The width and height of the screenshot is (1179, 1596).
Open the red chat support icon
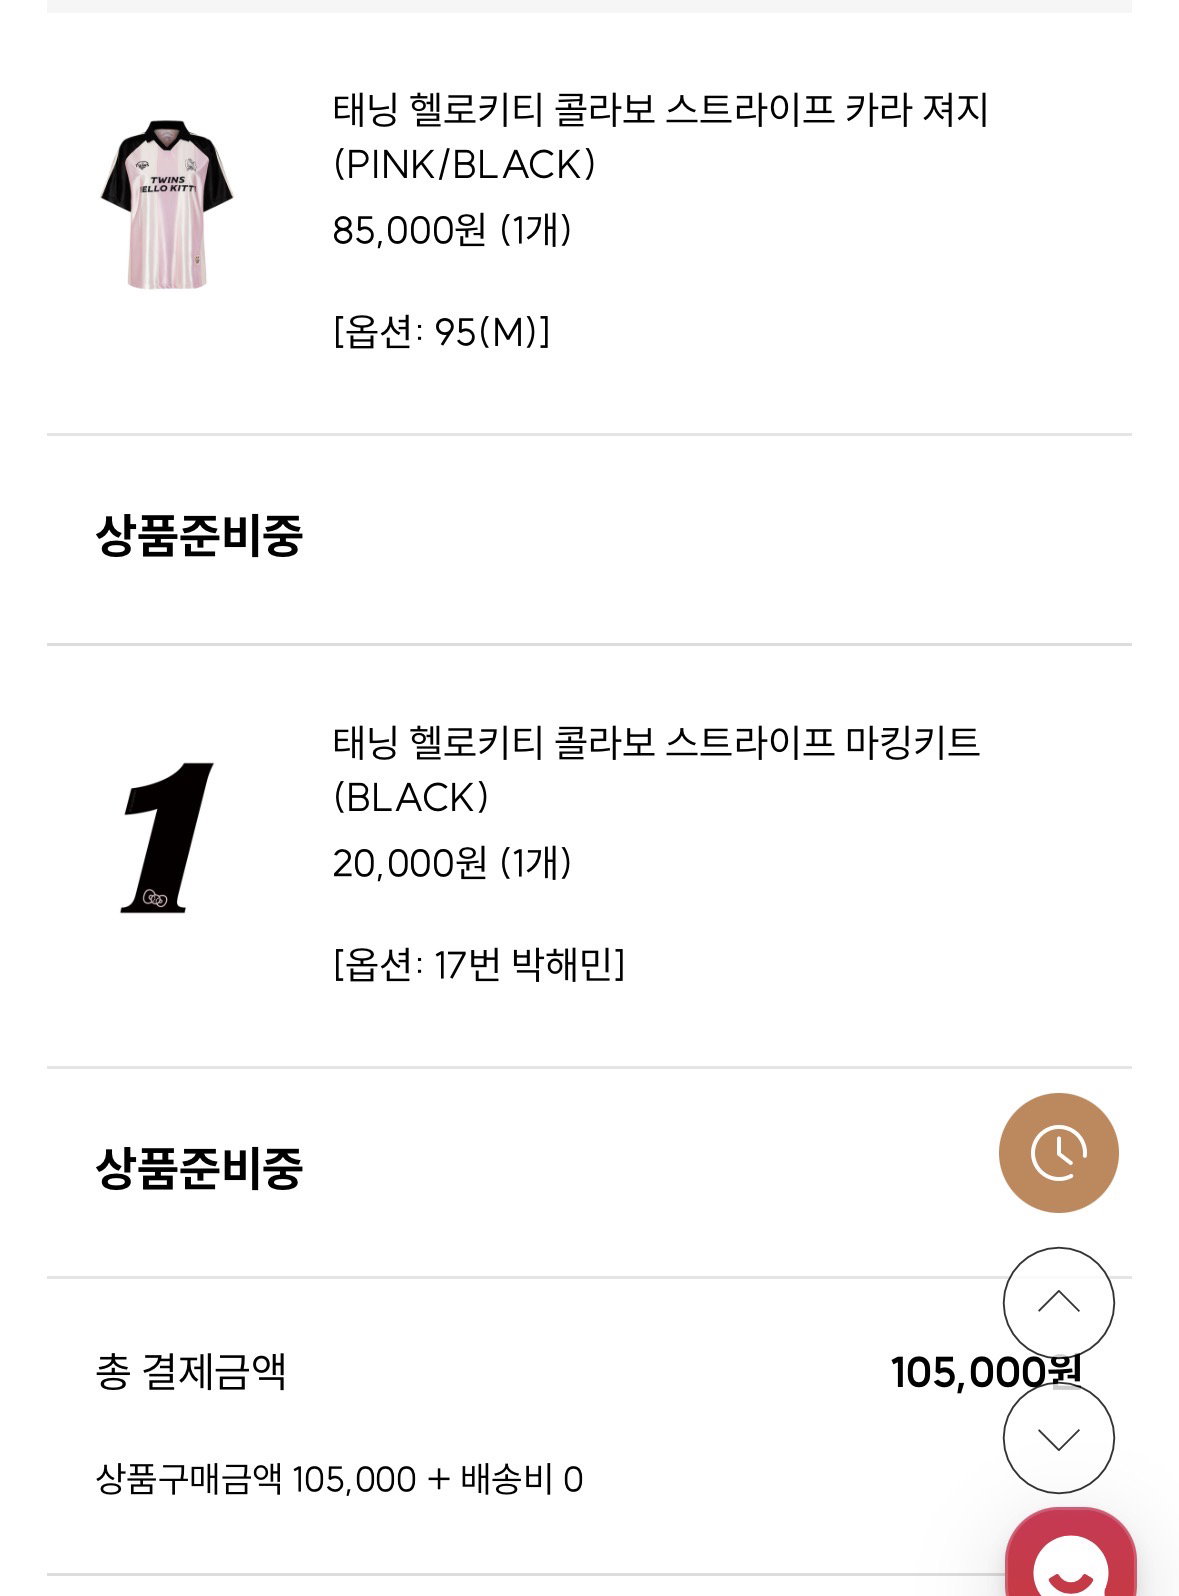[1071, 1553]
